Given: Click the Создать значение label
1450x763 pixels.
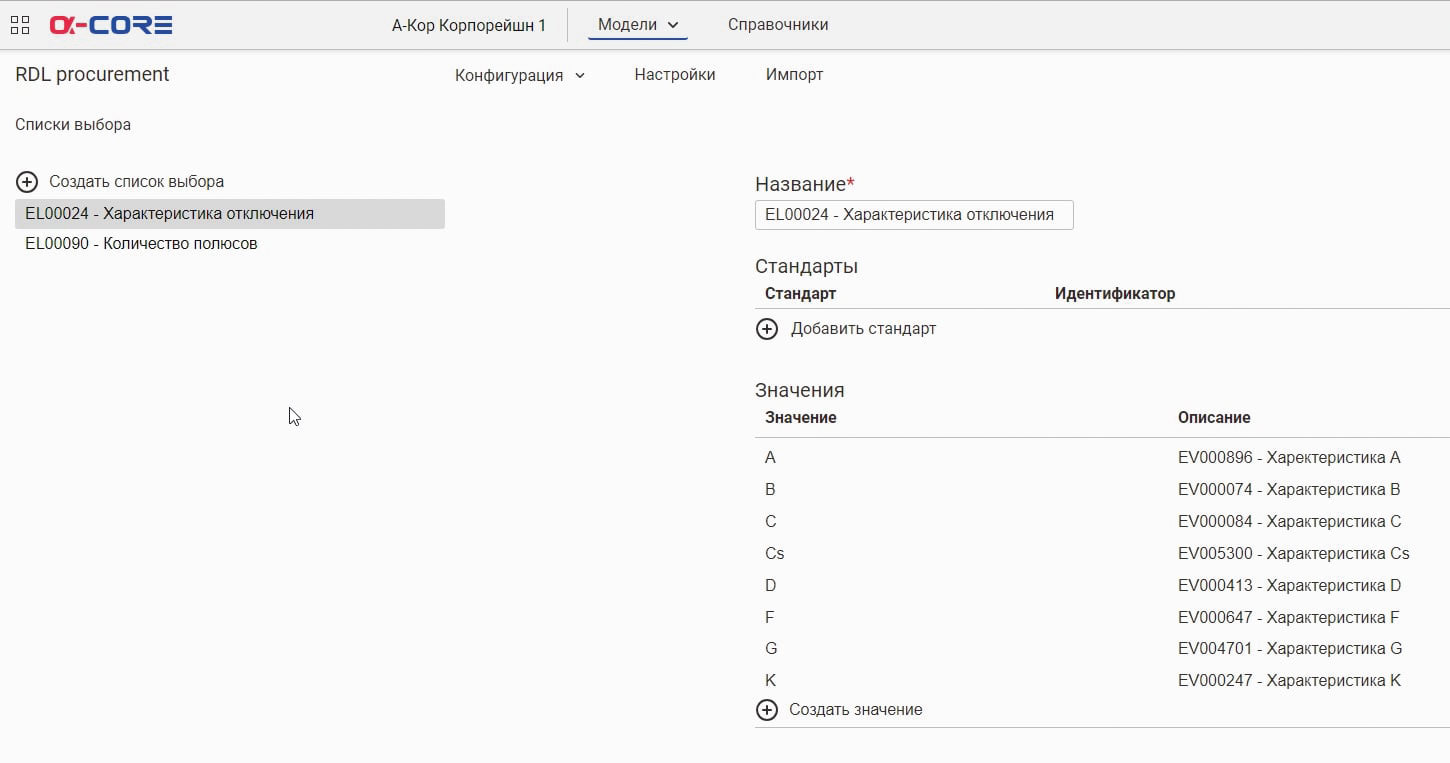Looking at the screenshot, I should click(856, 710).
